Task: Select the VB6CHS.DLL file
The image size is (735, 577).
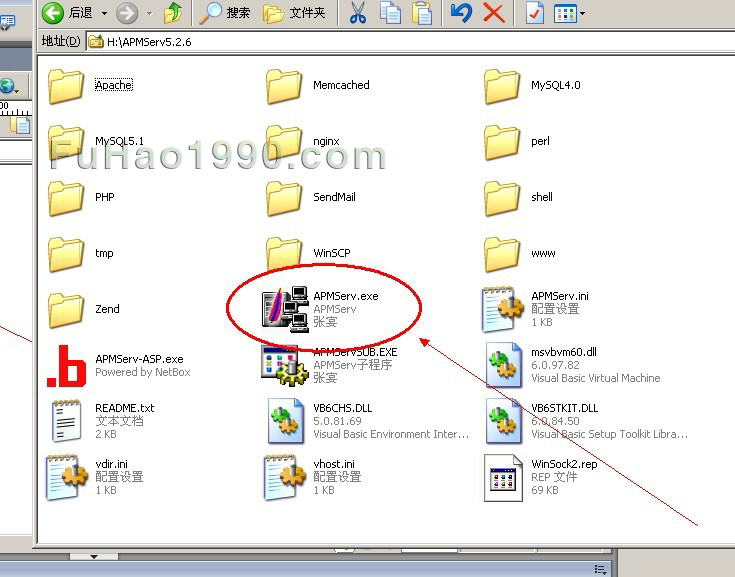Action: coord(368,421)
